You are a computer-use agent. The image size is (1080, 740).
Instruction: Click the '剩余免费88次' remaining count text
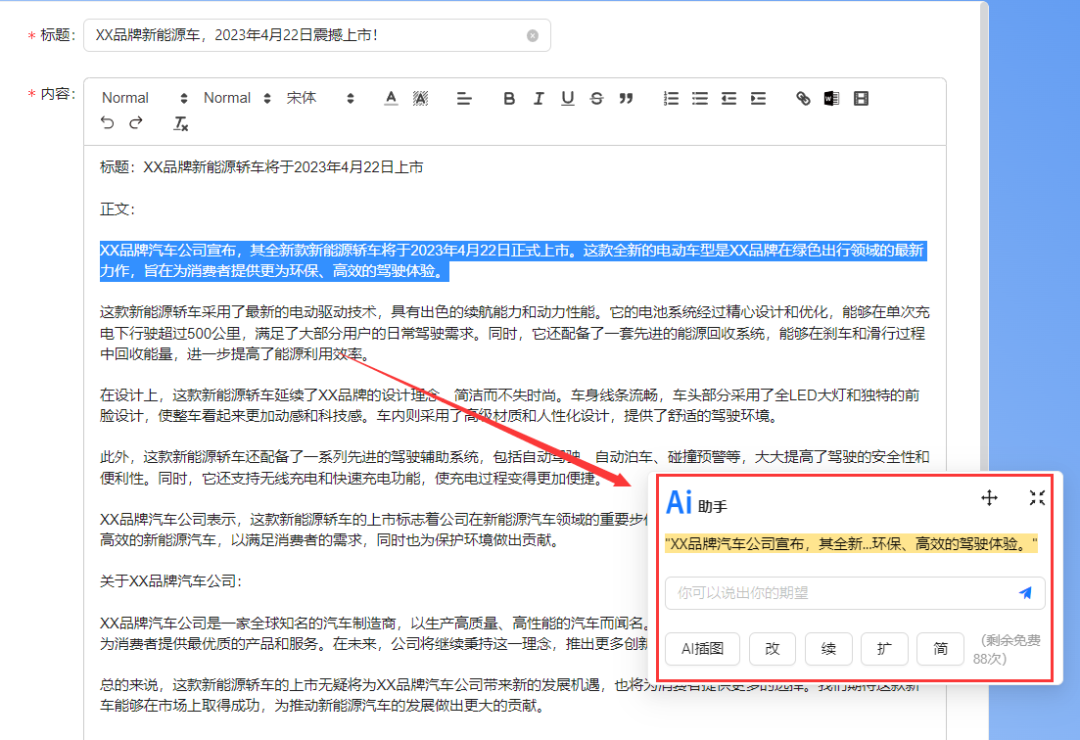point(1006,649)
